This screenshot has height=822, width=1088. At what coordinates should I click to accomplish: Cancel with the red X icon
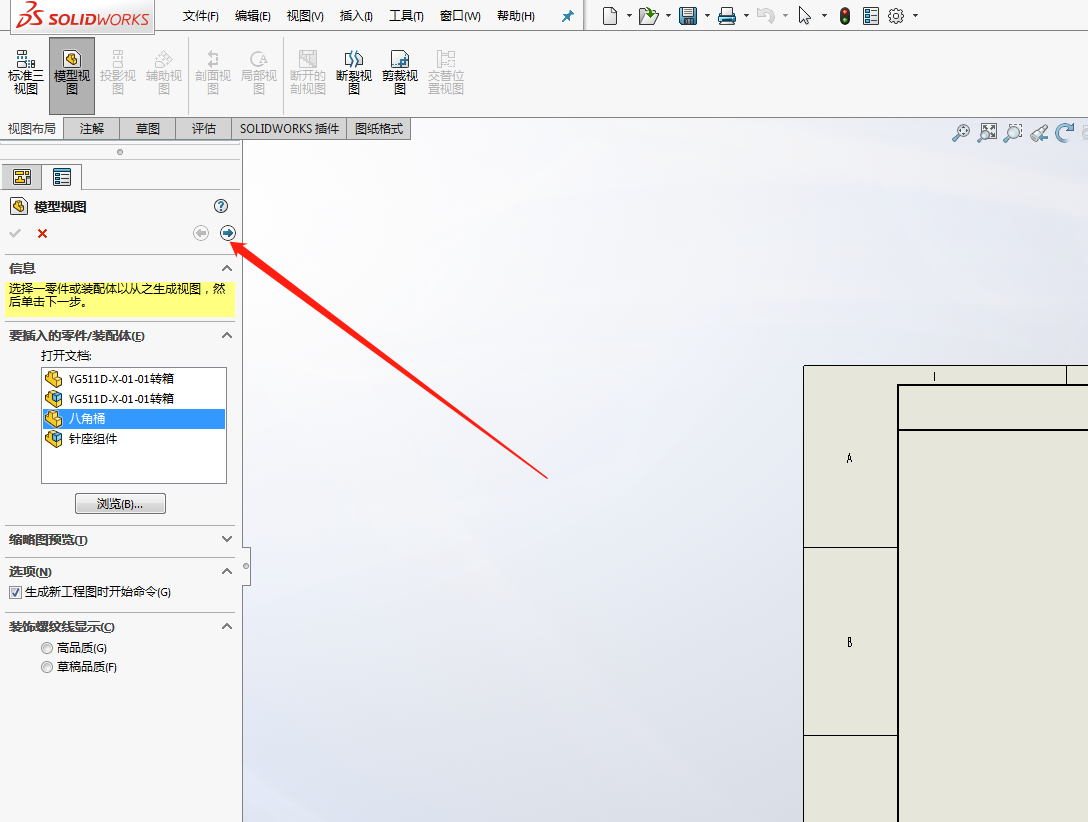(42, 234)
